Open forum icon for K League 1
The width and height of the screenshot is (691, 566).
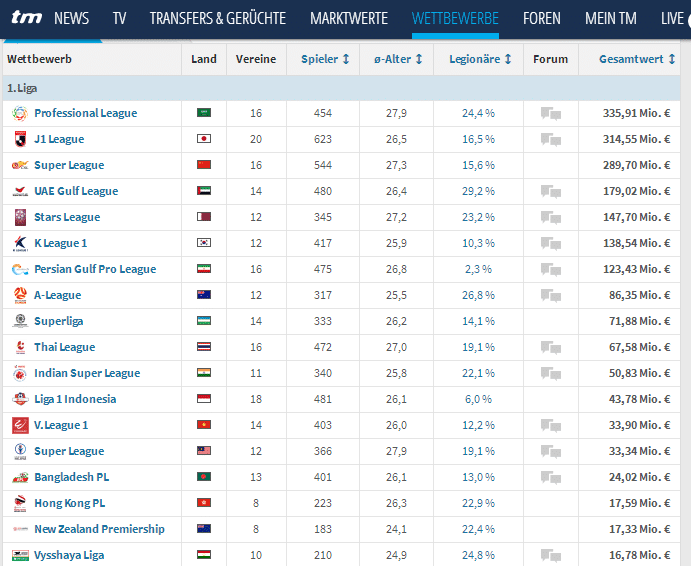[x=550, y=243]
